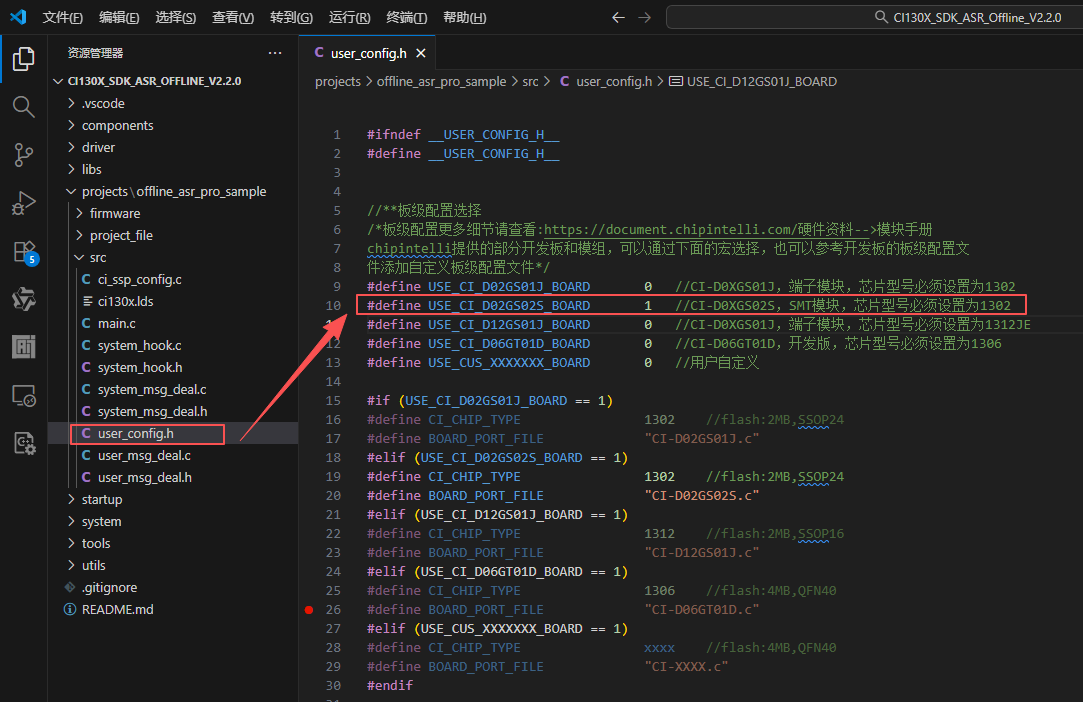Click the navigate back arrow in the title bar
The height and width of the screenshot is (702, 1083).
click(620, 17)
